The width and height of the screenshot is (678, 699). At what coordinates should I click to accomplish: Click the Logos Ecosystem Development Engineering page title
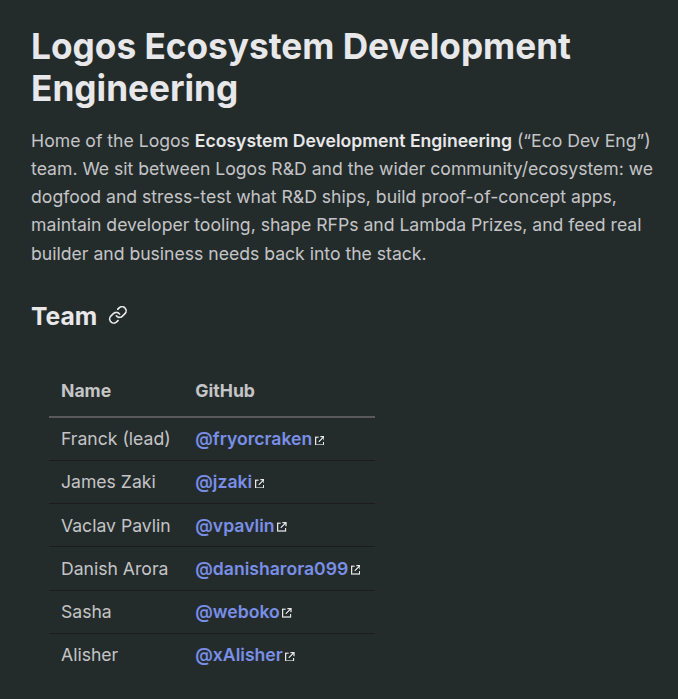point(301,68)
